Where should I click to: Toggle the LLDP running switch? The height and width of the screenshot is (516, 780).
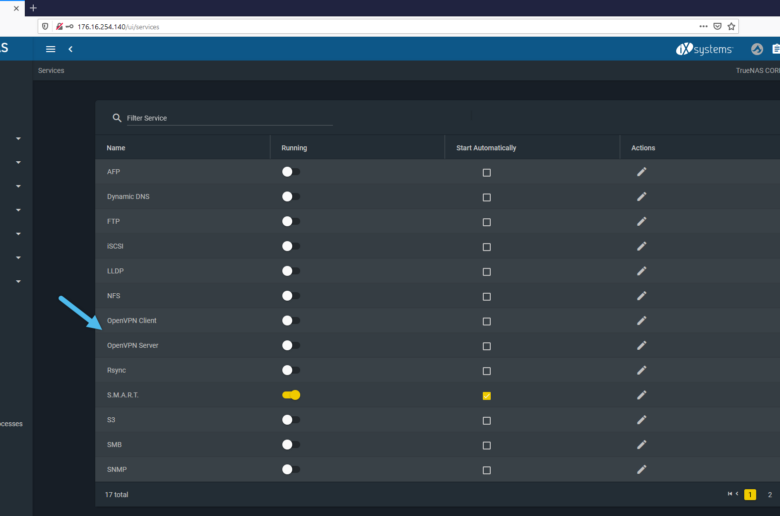tap(291, 271)
